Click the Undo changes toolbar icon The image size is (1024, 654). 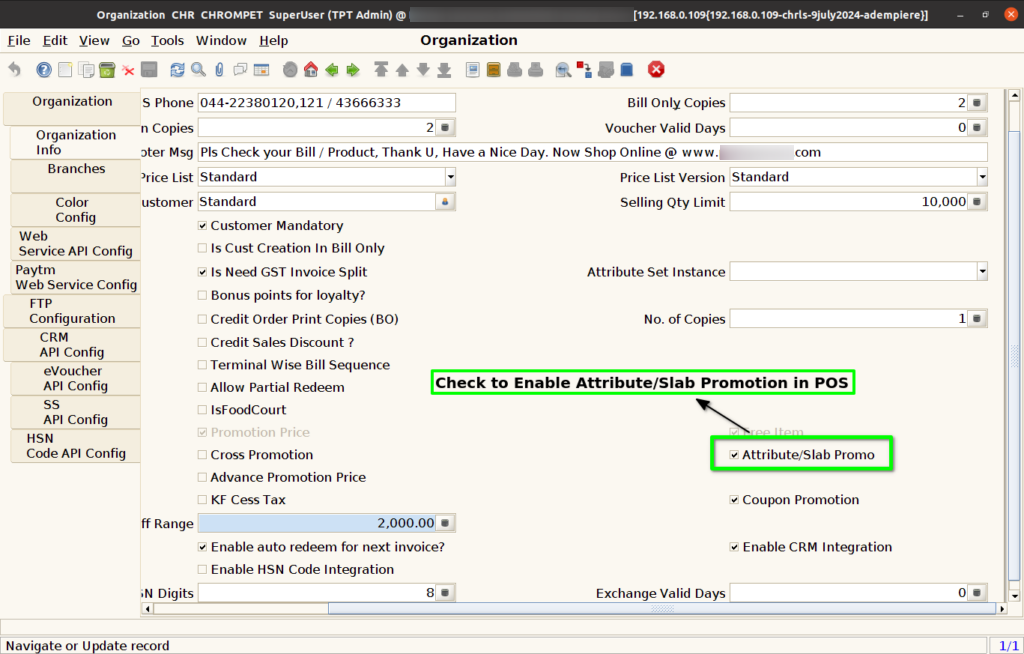[14, 69]
